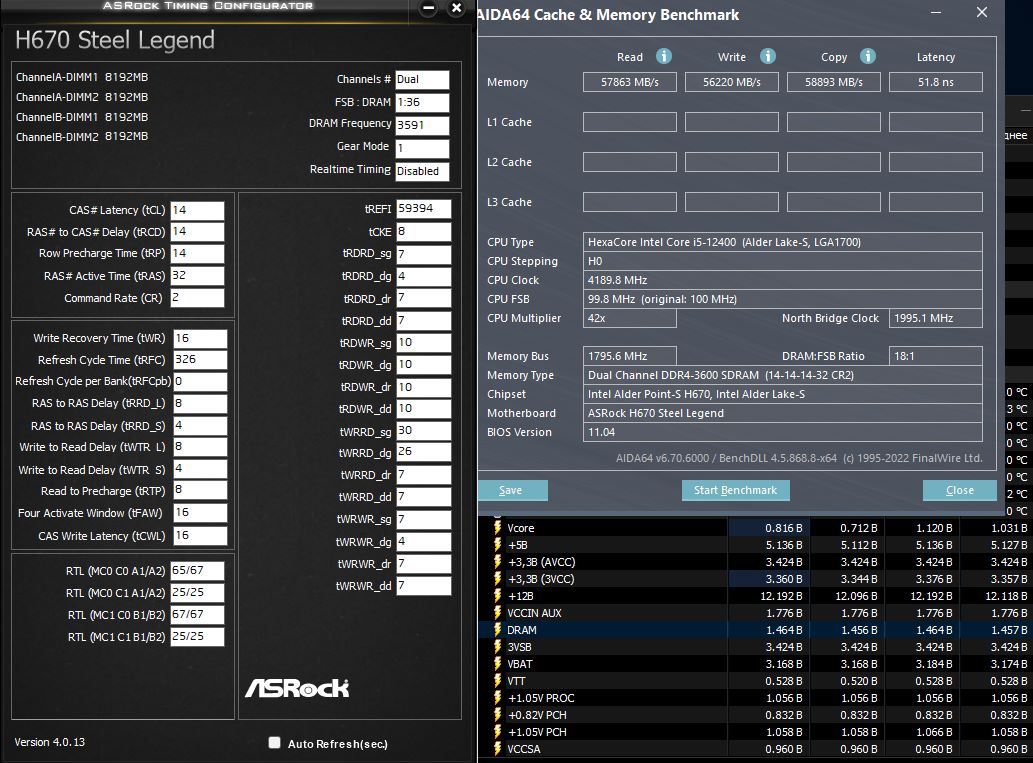The image size is (1033, 763).
Task: Click the +3,3B (3VCC) lightning icon
Action: tap(497, 579)
